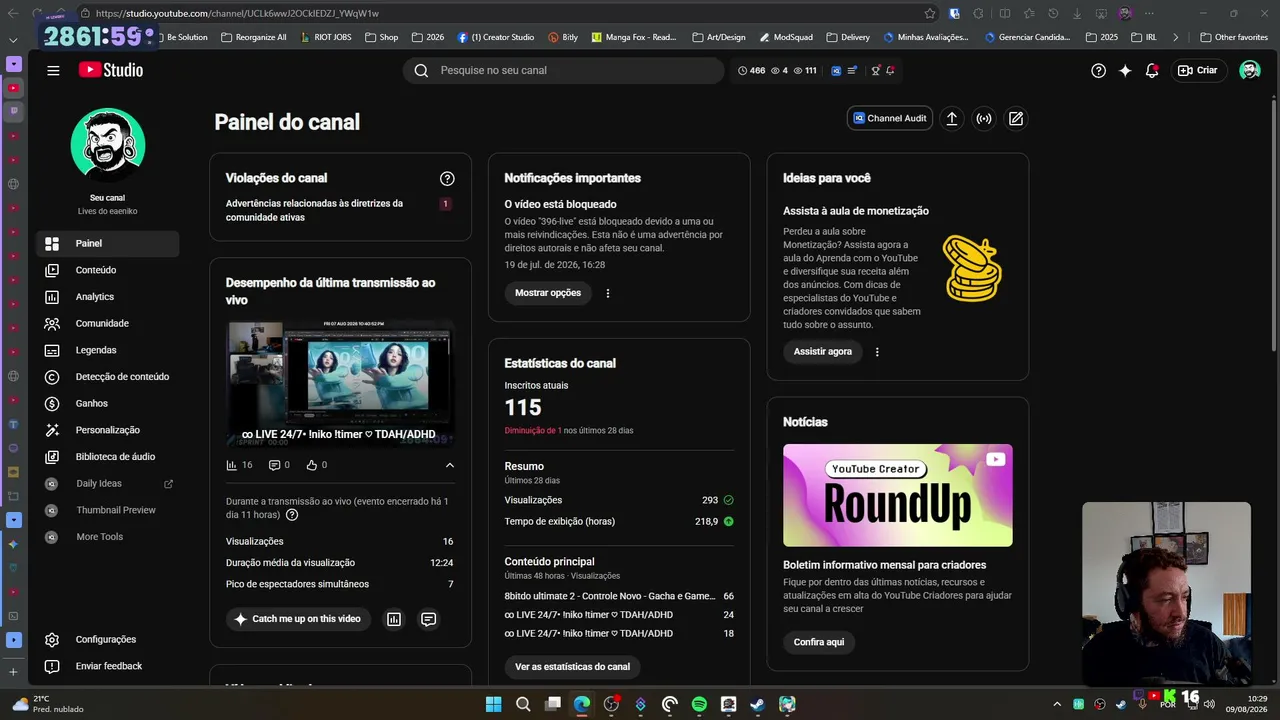This screenshot has width=1280, height=720.
Task: Open the browser downloads icon
Action: pos(1077,13)
